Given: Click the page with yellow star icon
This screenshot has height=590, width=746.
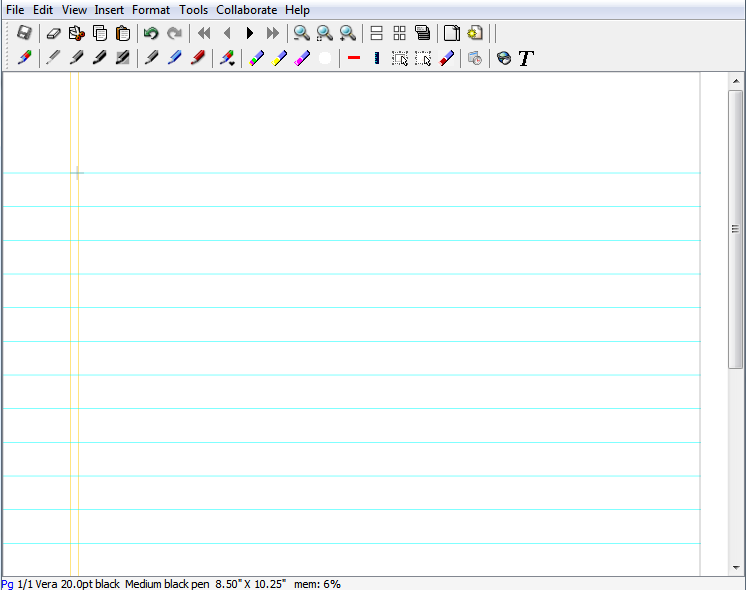Looking at the screenshot, I should [475, 33].
